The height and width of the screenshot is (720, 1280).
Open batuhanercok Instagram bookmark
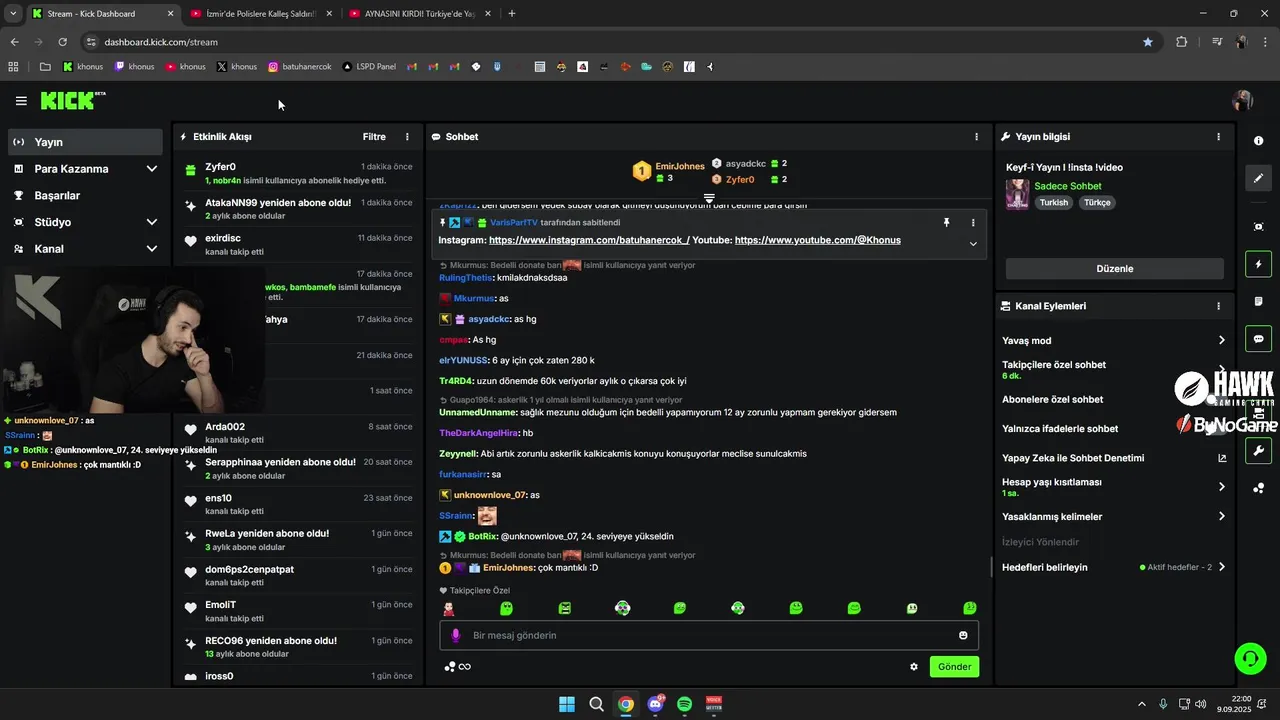click(299, 67)
